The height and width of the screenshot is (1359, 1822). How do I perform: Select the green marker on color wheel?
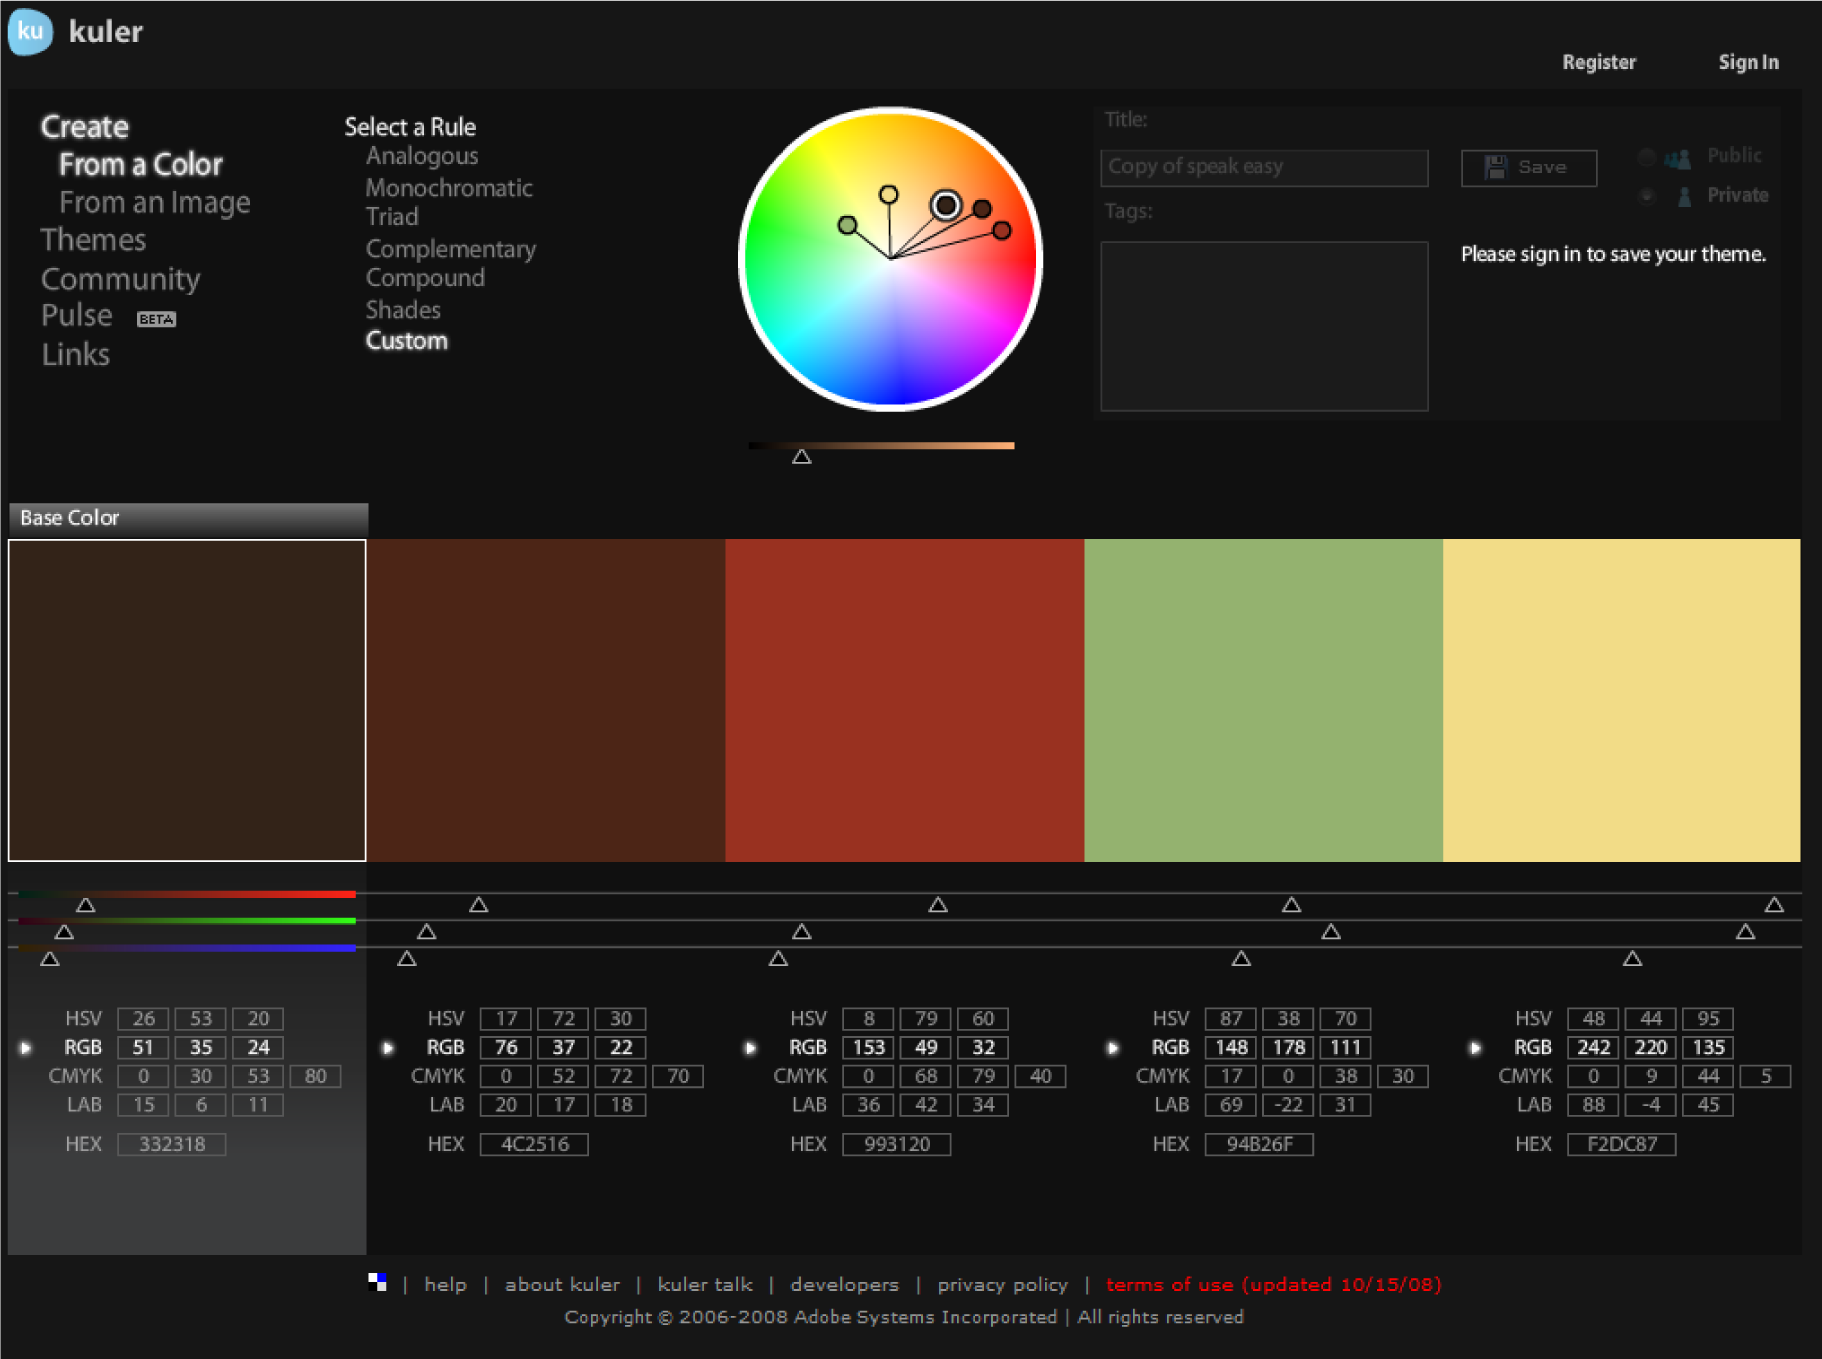pyautogui.click(x=847, y=225)
